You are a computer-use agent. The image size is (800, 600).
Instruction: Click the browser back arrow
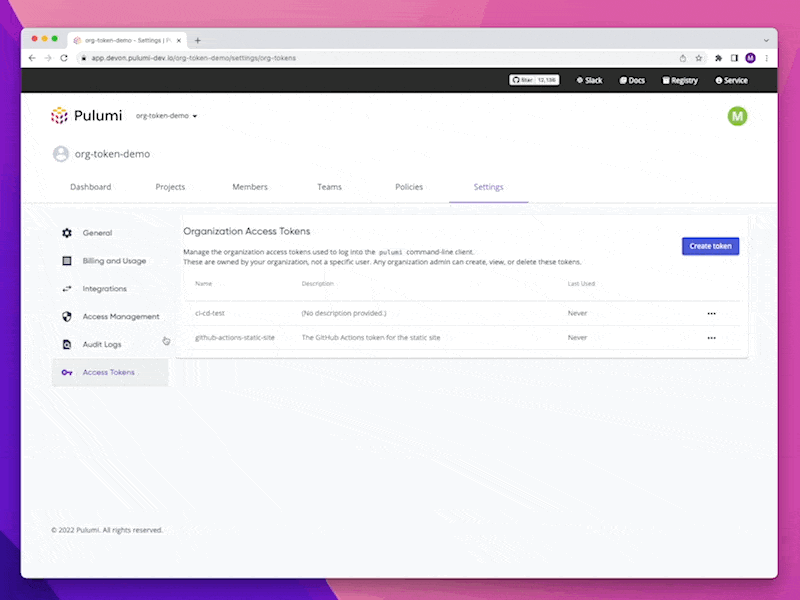point(32,58)
